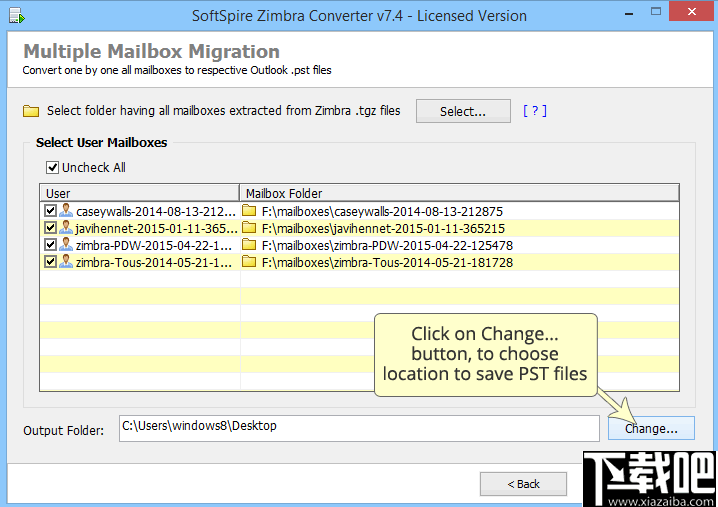Close the Zimbra Converter window
The width and height of the screenshot is (718, 507).
(x=692, y=11)
